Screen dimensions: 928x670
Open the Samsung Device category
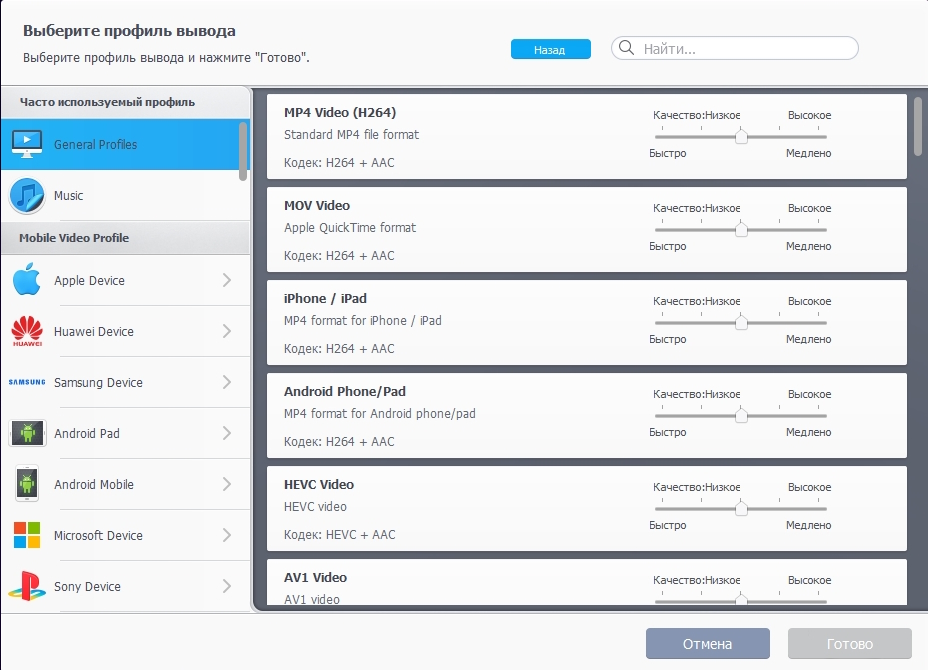(x=125, y=382)
